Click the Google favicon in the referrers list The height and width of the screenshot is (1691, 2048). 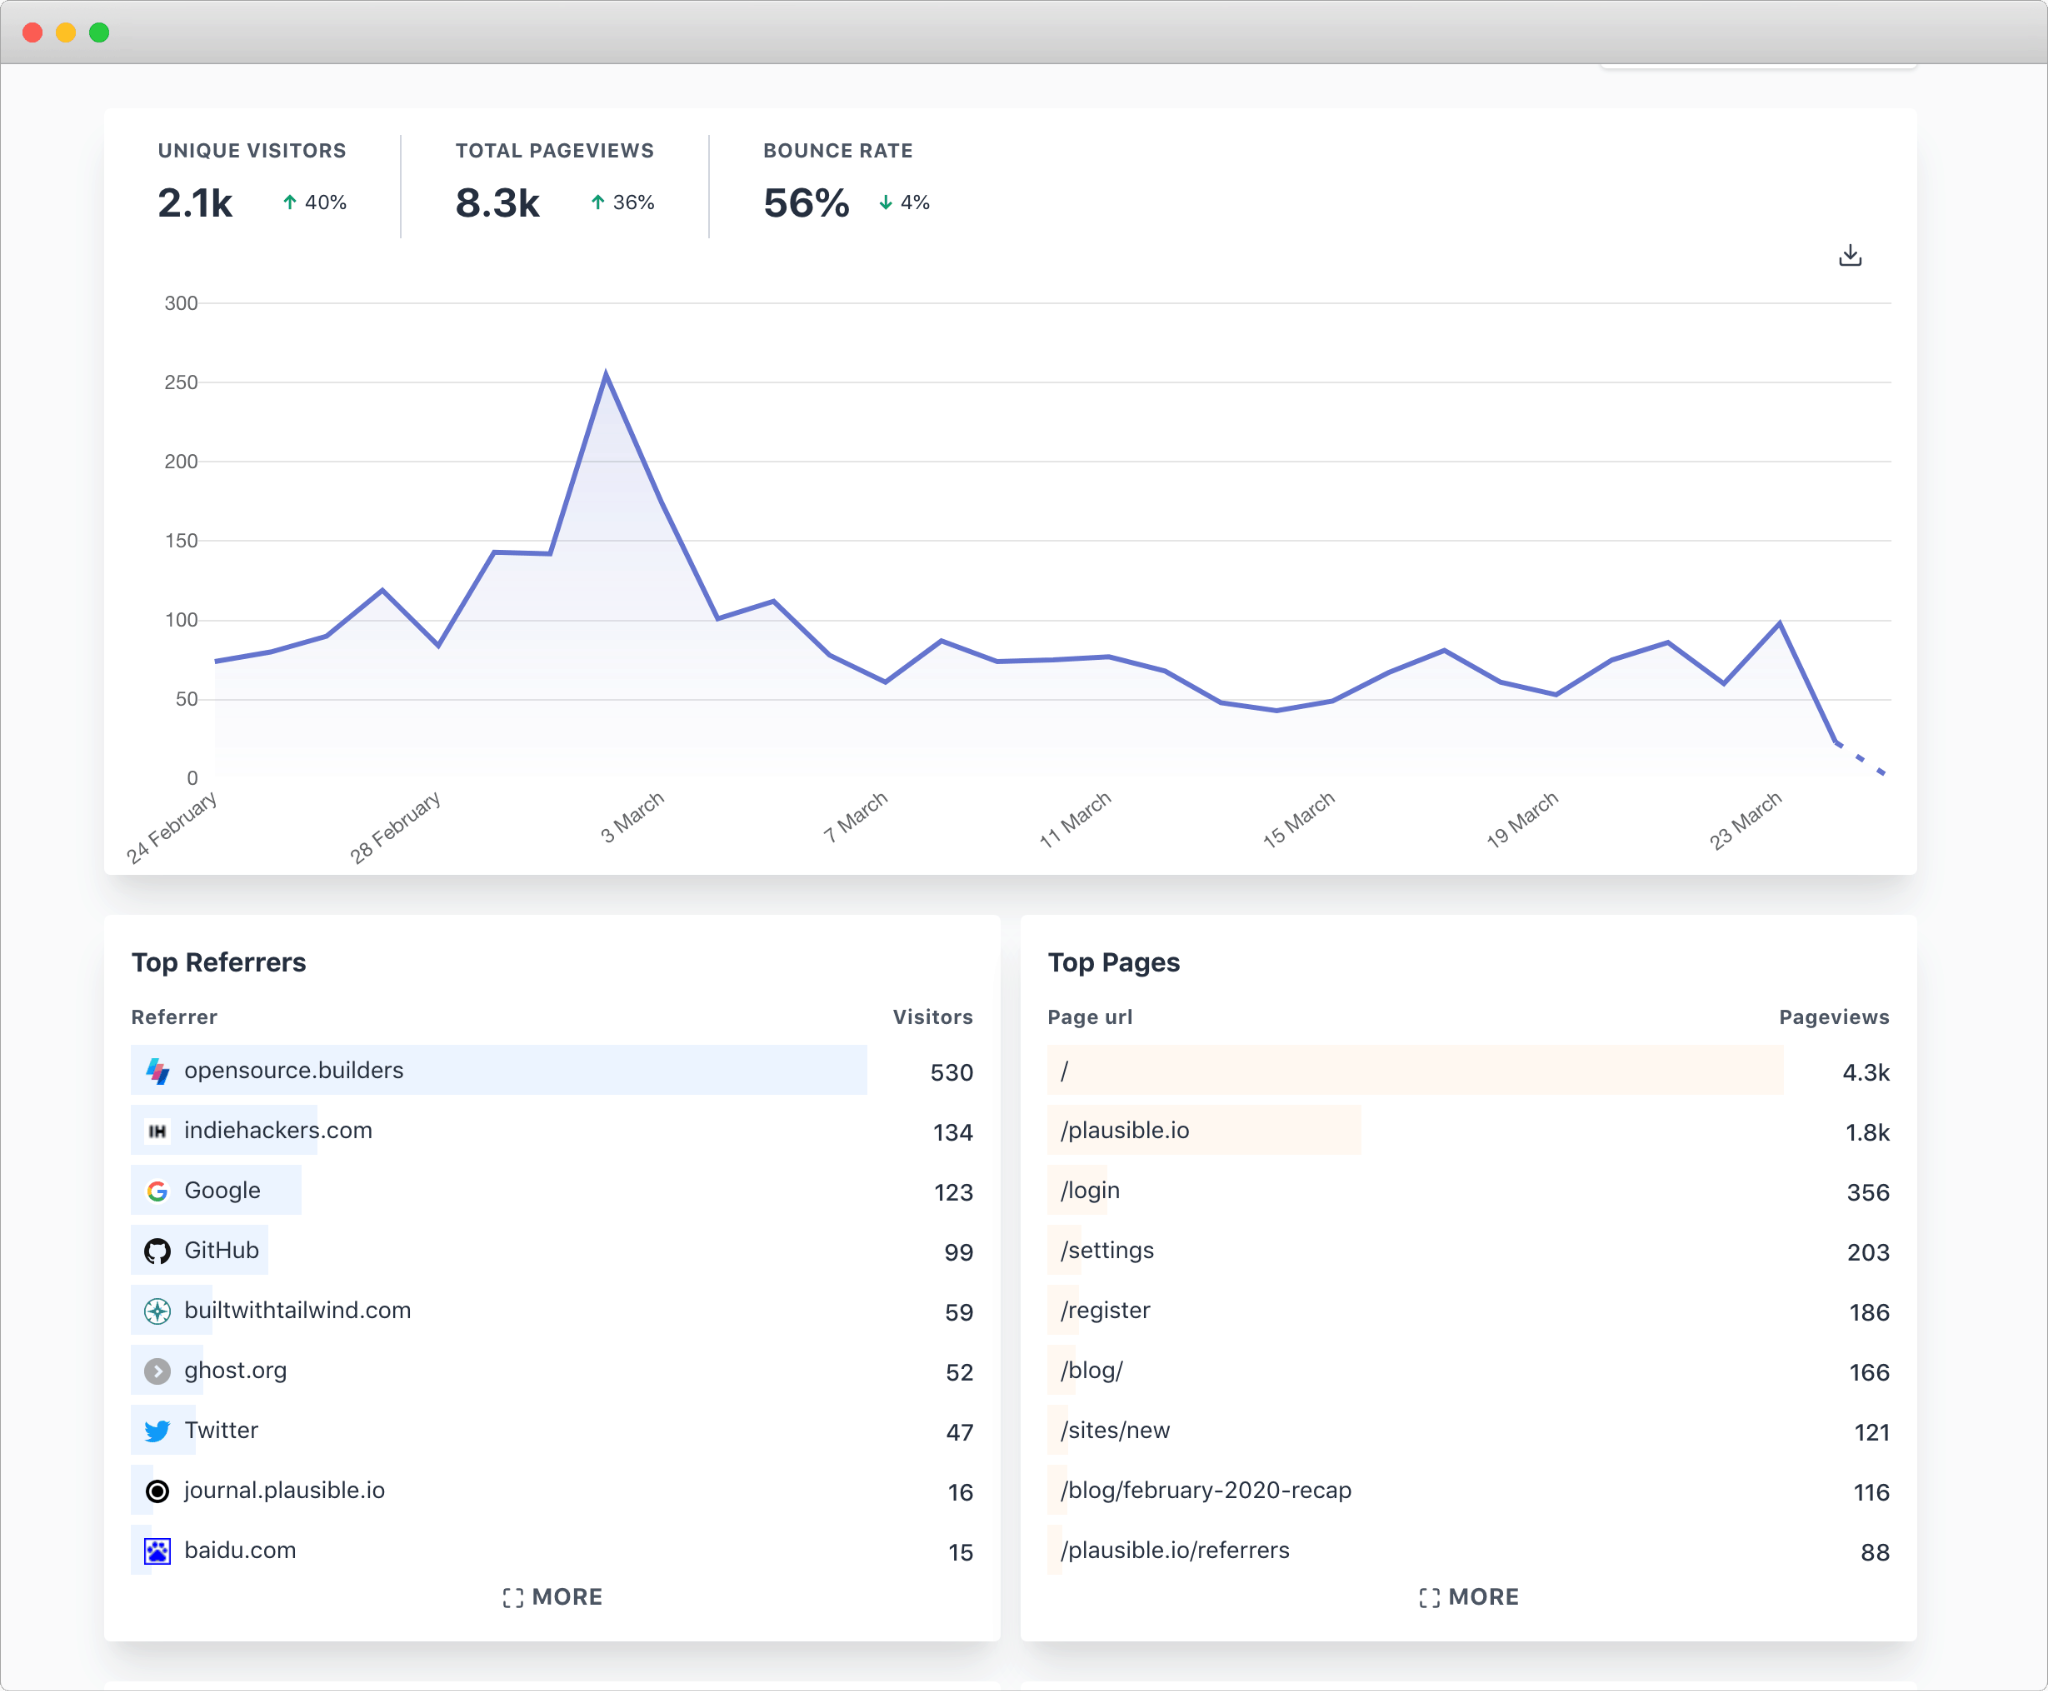[x=158, y=1190]
